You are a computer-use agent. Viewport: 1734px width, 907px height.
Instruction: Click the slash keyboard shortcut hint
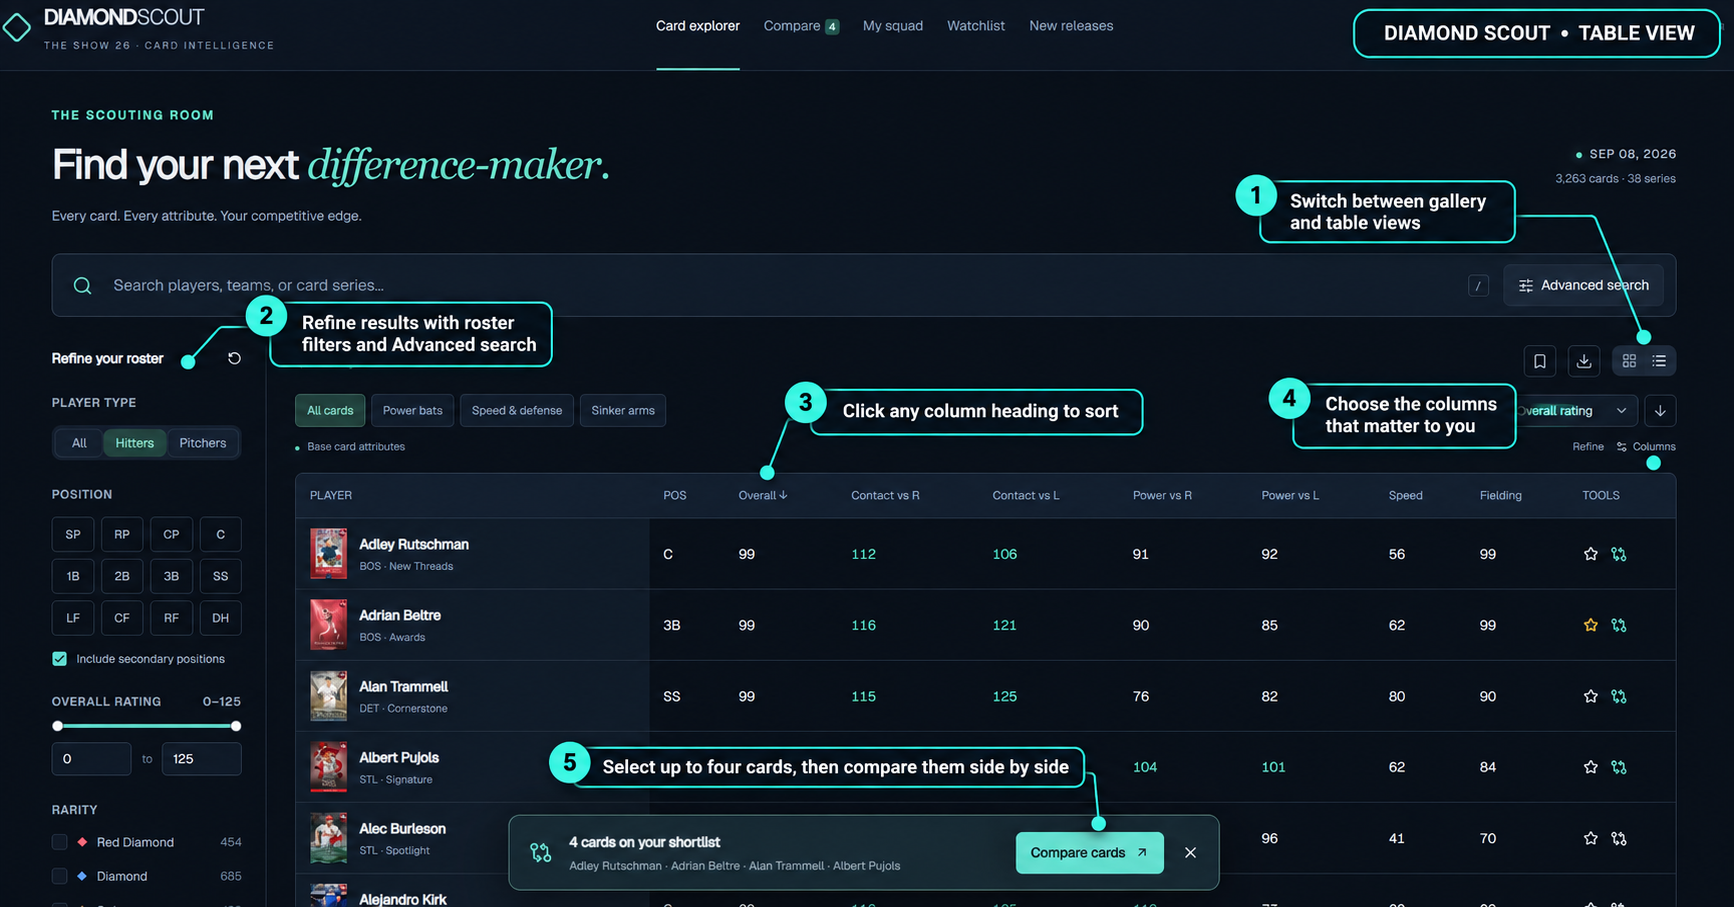pos(1478,286)
